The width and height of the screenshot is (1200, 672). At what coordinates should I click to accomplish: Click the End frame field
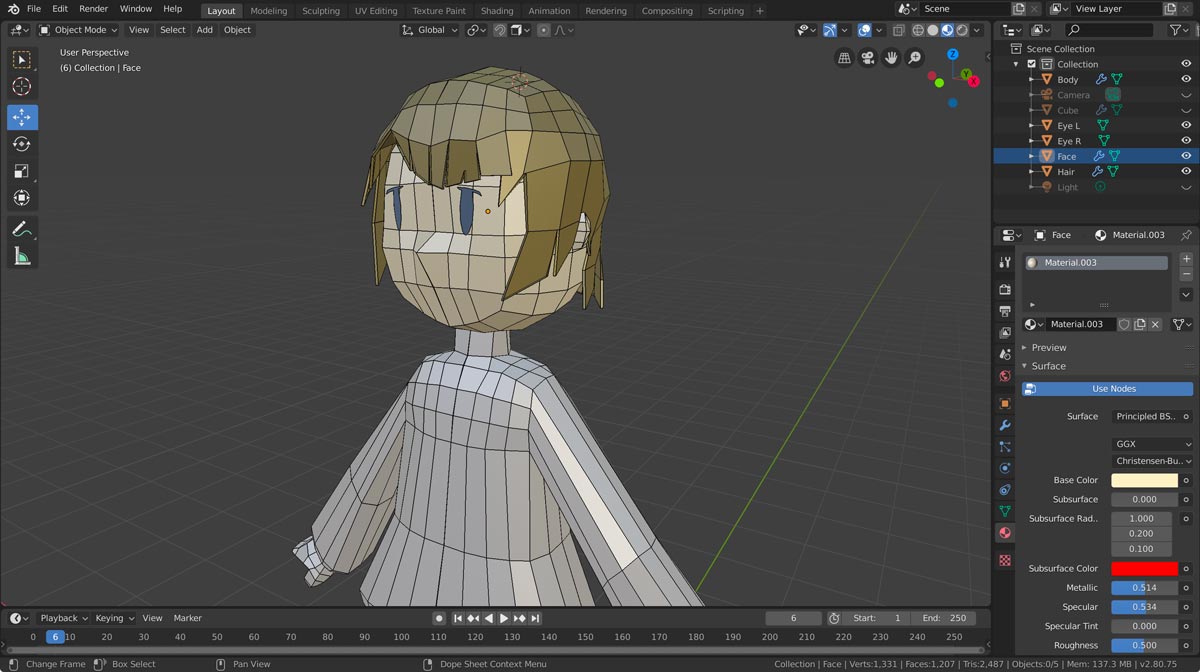coord(943,618)
